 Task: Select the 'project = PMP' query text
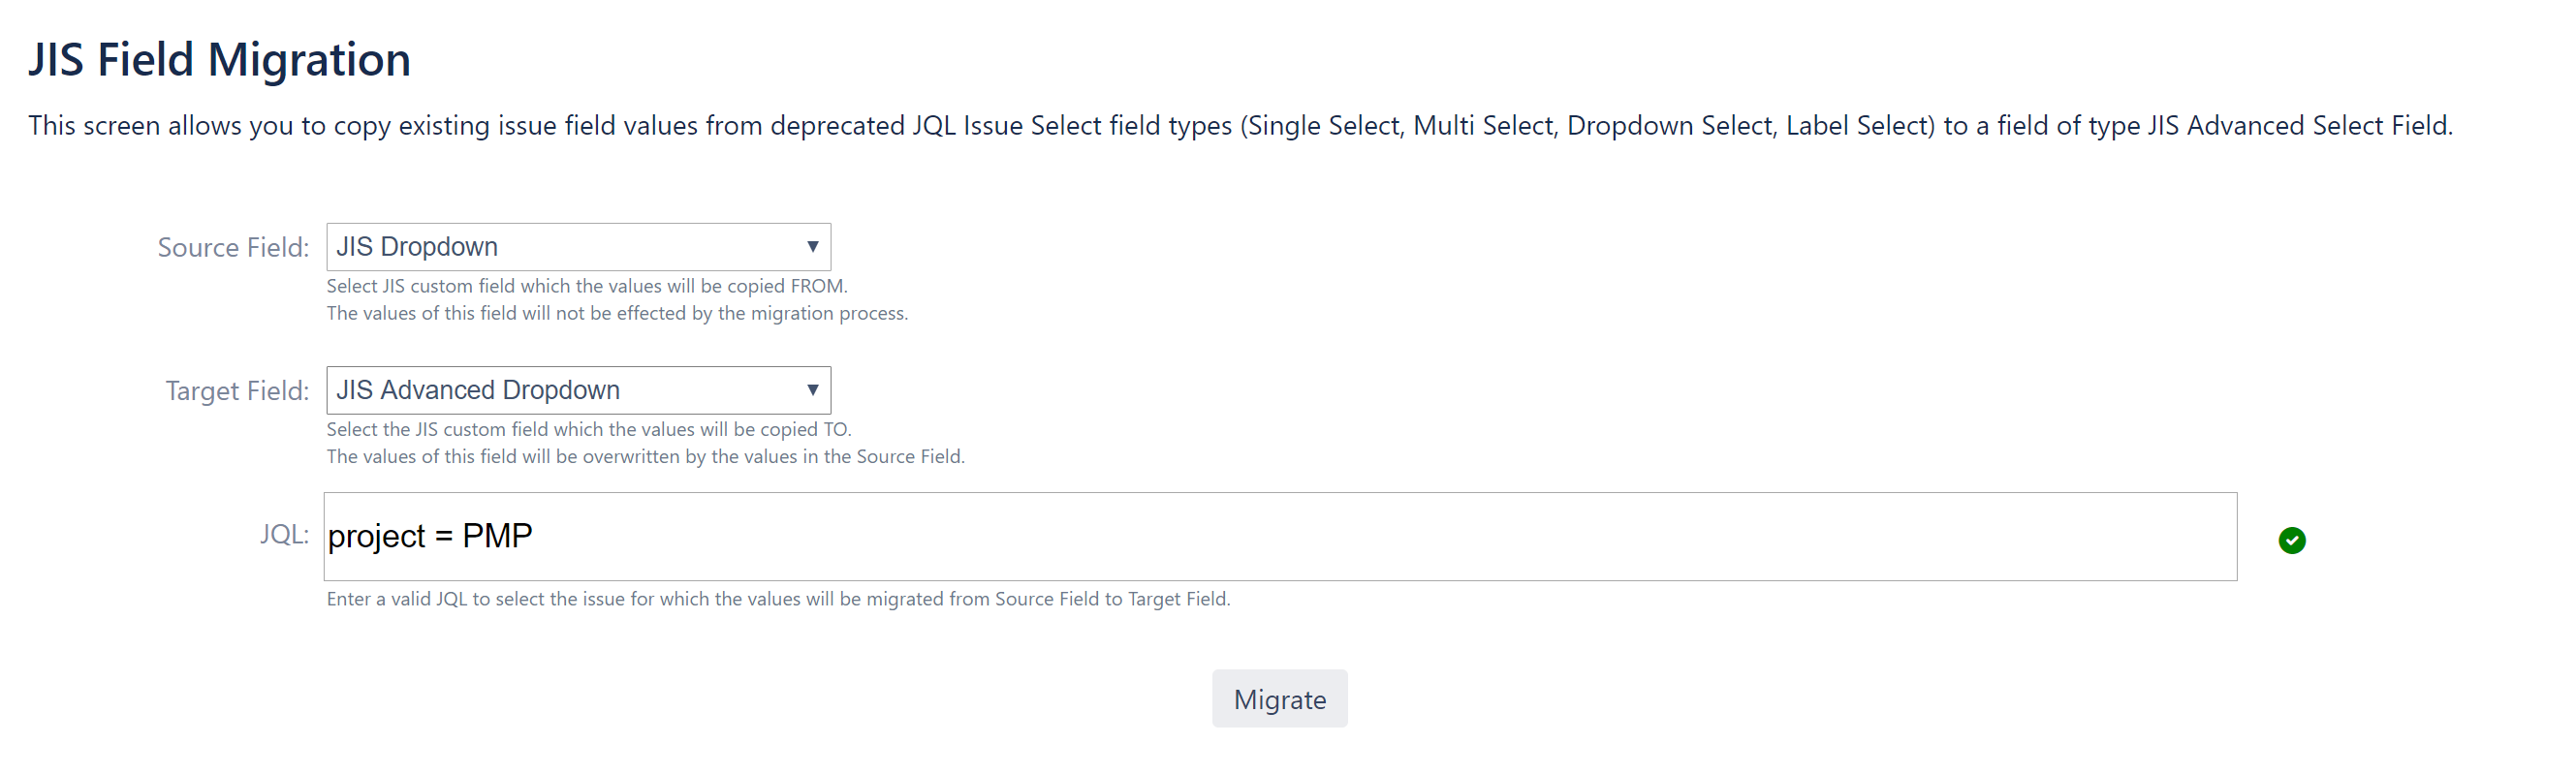429,536
